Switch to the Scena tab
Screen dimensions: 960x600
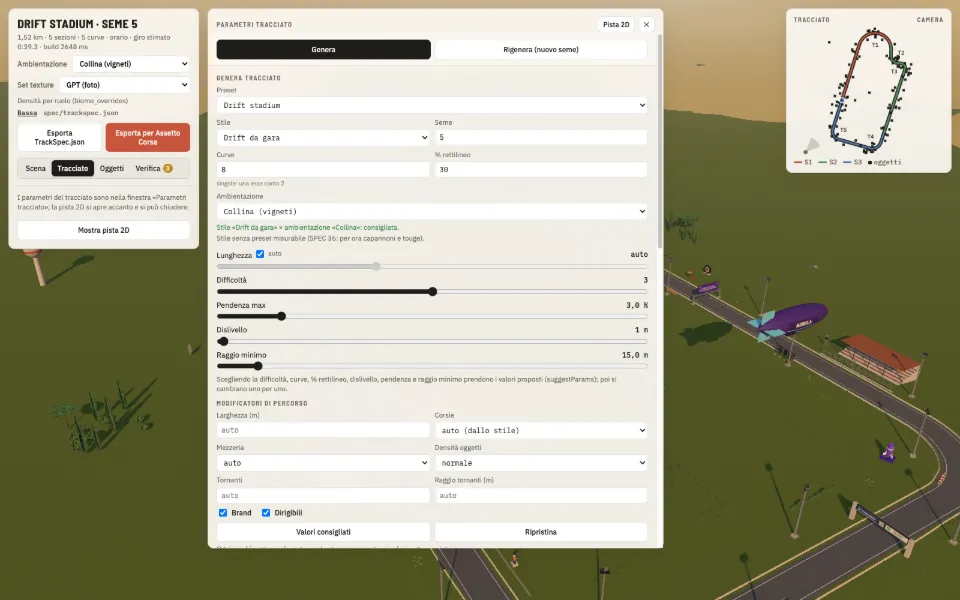(36, 168)
